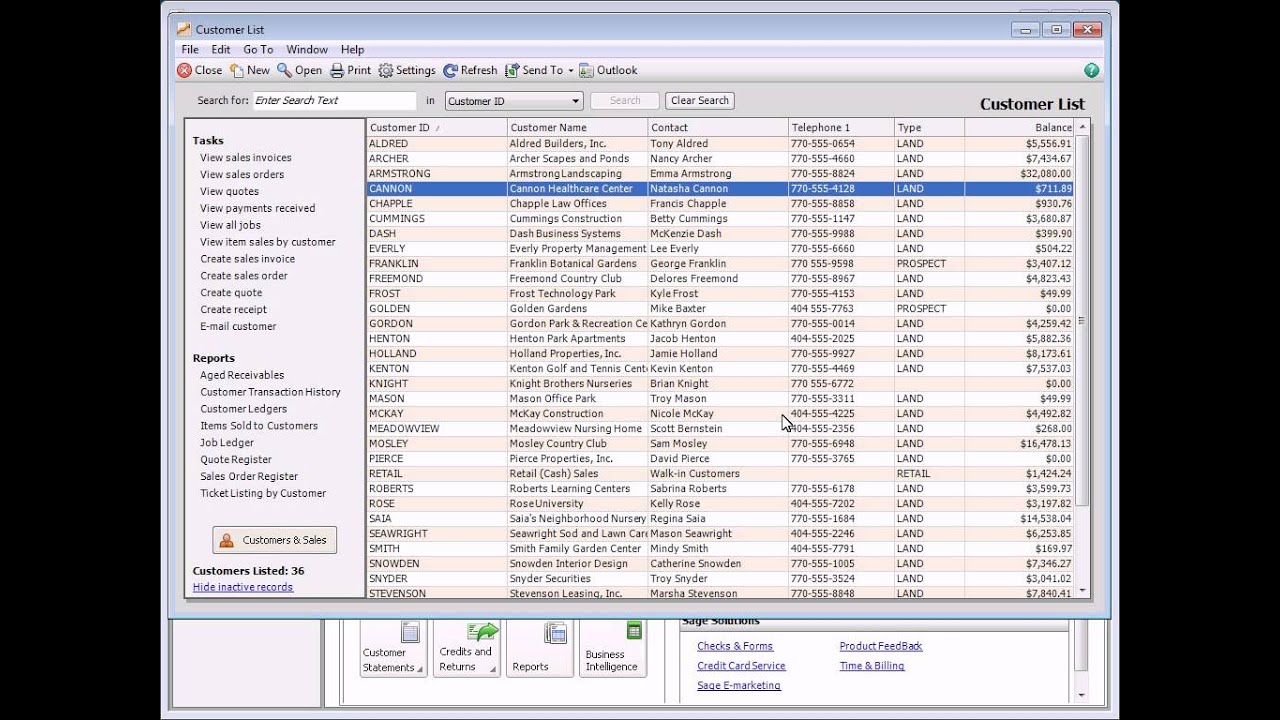Expand the Send To dropdown arrow
This screenshot has width=1280, height=720.
click(x=571, y=71)
